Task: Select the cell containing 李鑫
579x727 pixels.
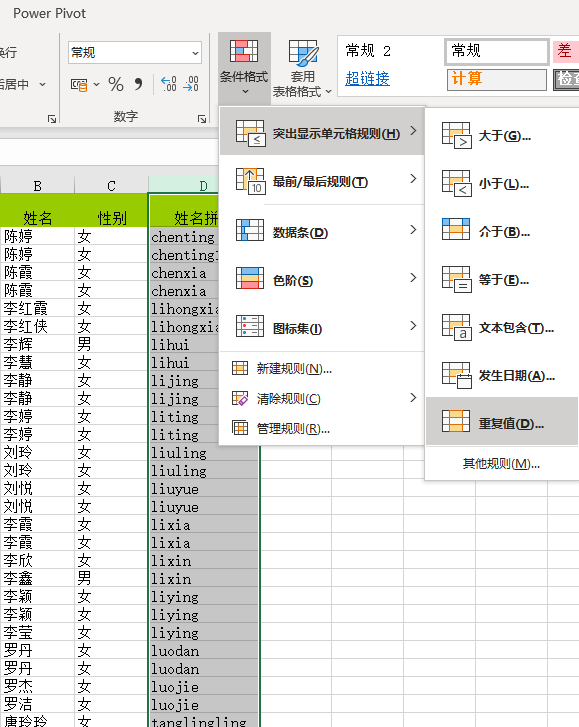Action: click(38, 579)
